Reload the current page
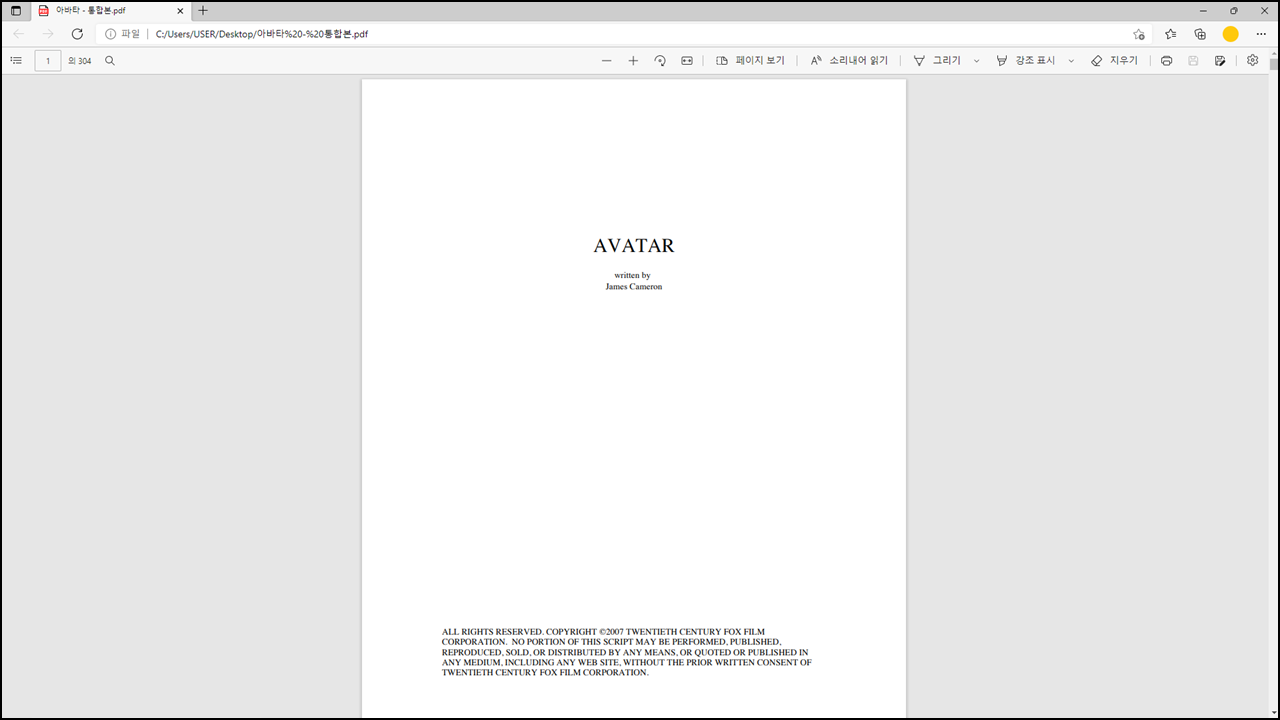The height and width of the screenshot is (720, 1280). pos(77,34)
